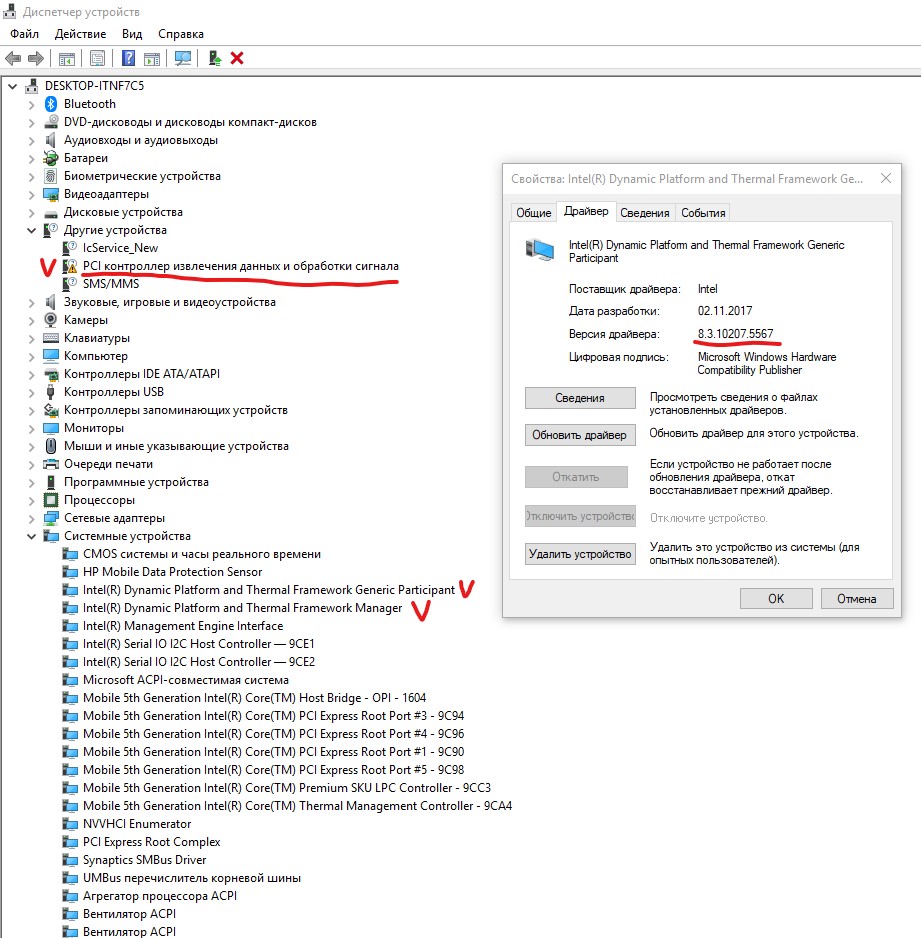The image size is (921, 938).
Task: Expand Звуковые, игровые и видеоустройства
Action: (x=32, y=303)
